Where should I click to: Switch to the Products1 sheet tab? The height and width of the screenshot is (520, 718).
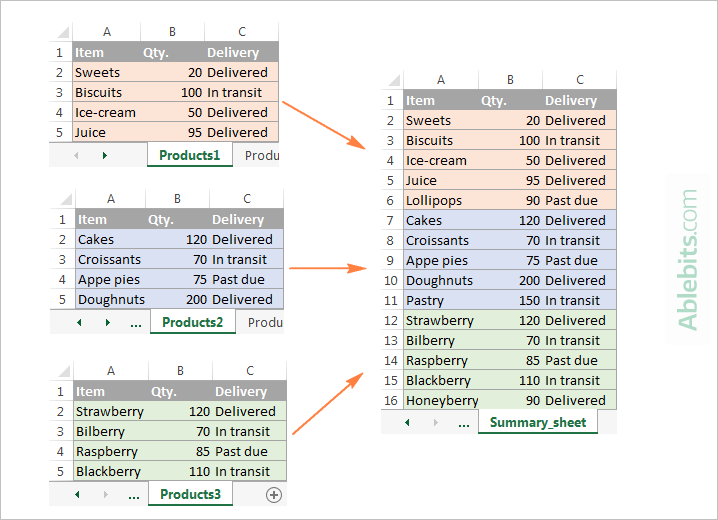(189, 155)
